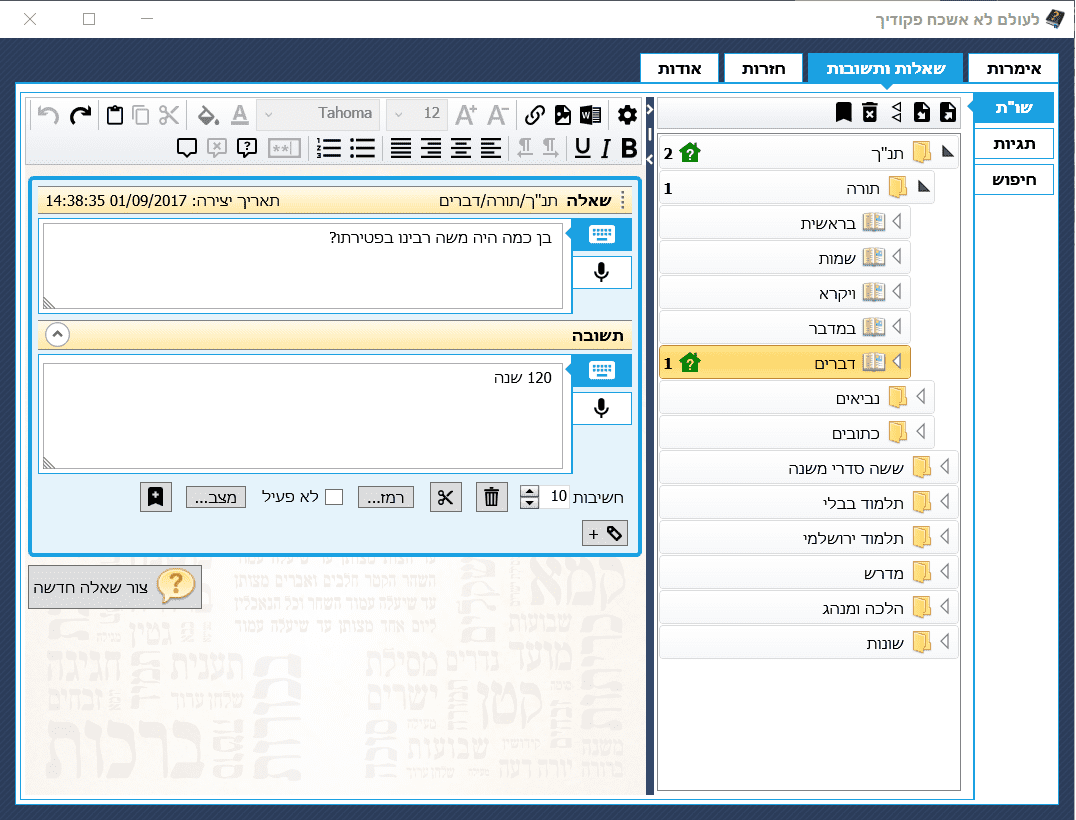Open the Tahoma font family dropdown

pyautogui.click(x=318, y=115)
